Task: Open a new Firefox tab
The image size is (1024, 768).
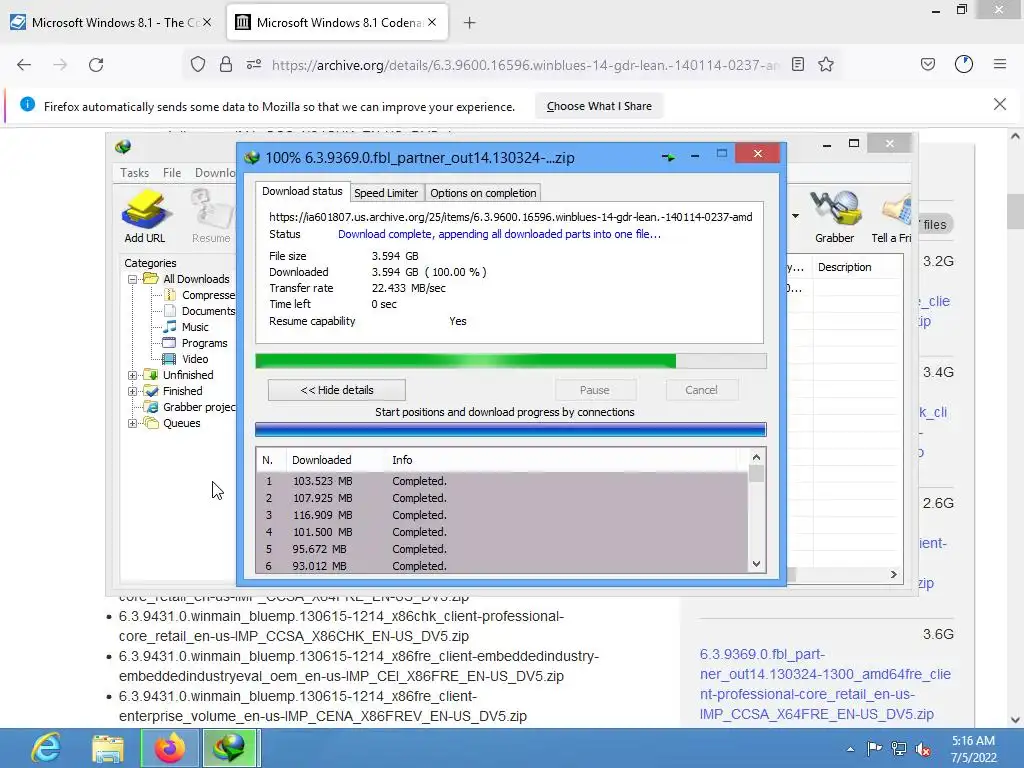Action: pos(470,23)
